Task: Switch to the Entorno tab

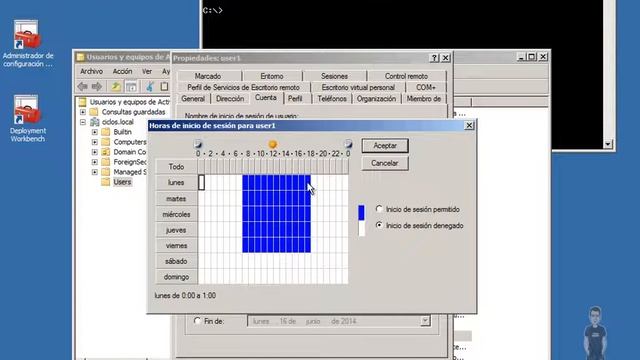Action: pyautogui.click(x=272, y=76)
